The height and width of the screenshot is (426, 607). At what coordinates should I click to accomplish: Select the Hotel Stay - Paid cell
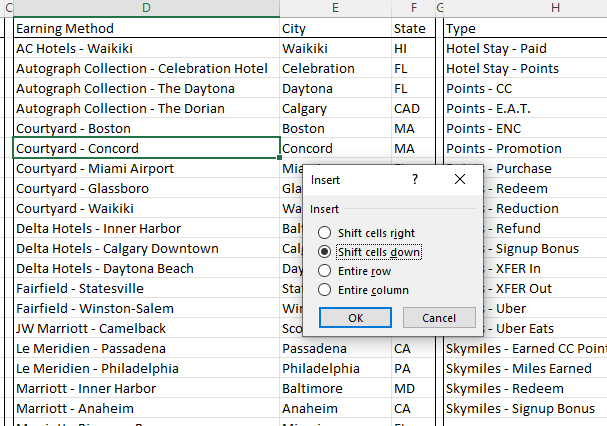(525, 48)
